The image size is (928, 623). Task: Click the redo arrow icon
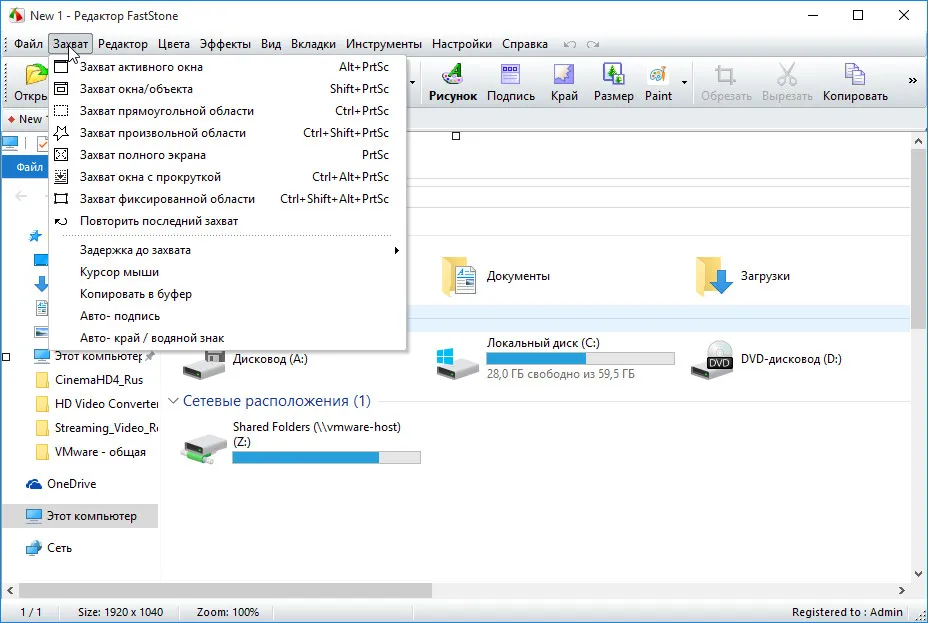point(593,44)
